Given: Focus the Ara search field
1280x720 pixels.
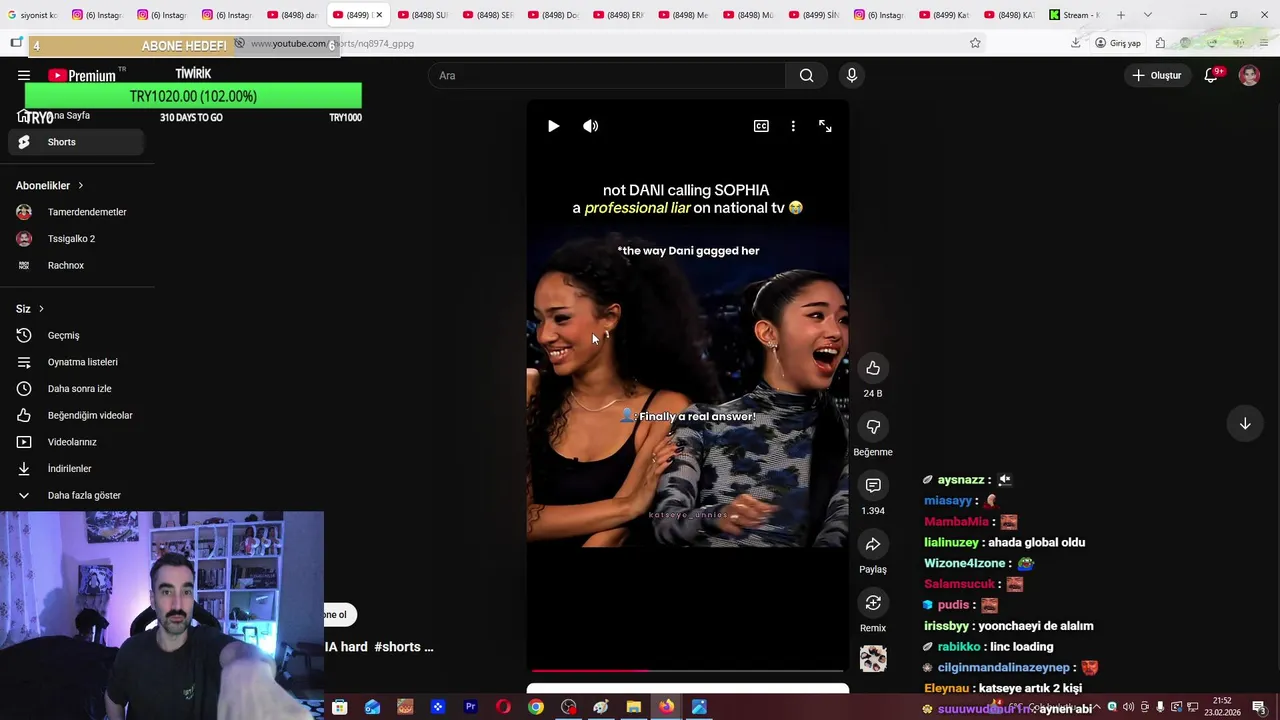Looking at the screenshot, I should pyautogui.click(x=608, y=75).
